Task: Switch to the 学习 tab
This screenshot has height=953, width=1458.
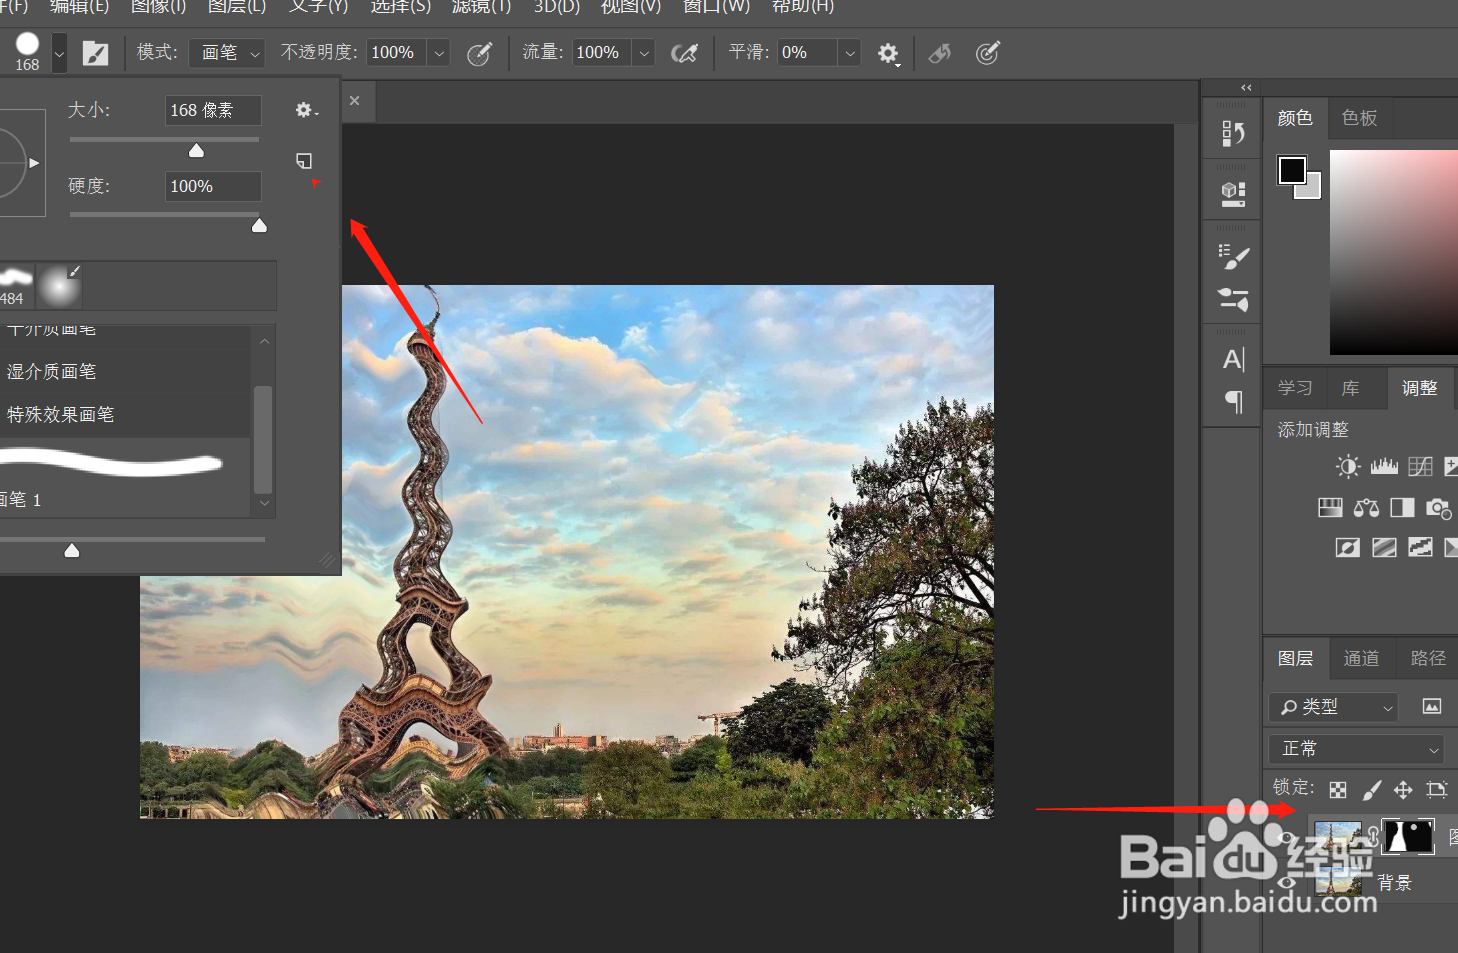Action: click(1295, 388)
